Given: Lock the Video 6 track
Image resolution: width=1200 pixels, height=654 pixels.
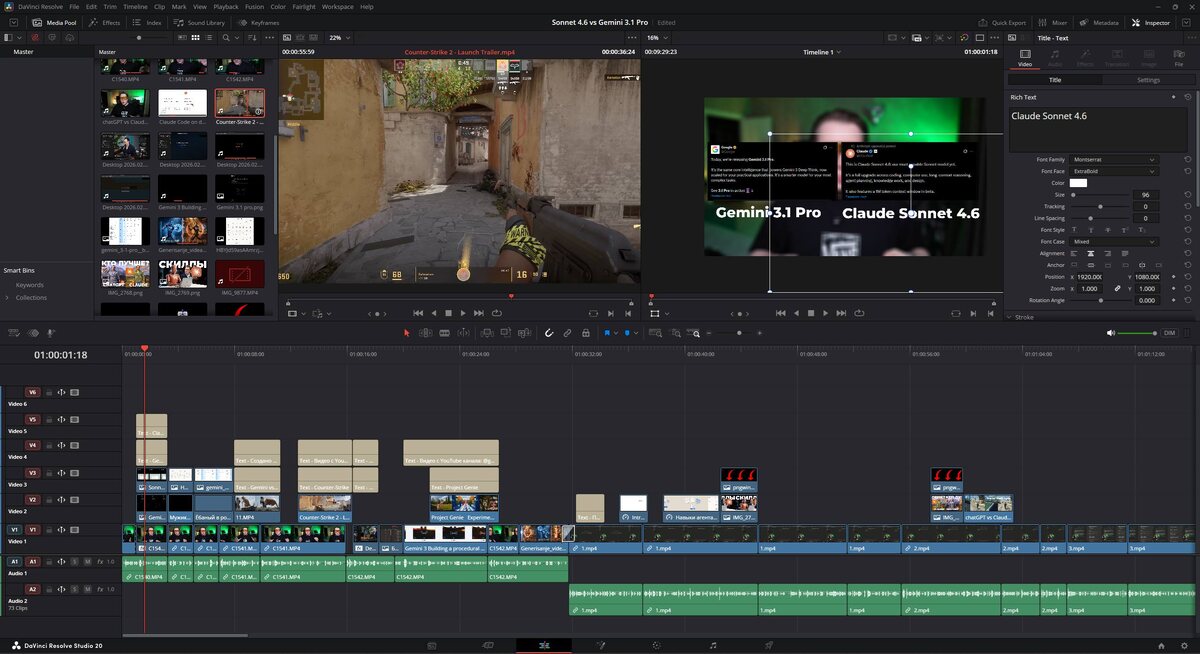Looking at the screenshot, I should 48,392.
